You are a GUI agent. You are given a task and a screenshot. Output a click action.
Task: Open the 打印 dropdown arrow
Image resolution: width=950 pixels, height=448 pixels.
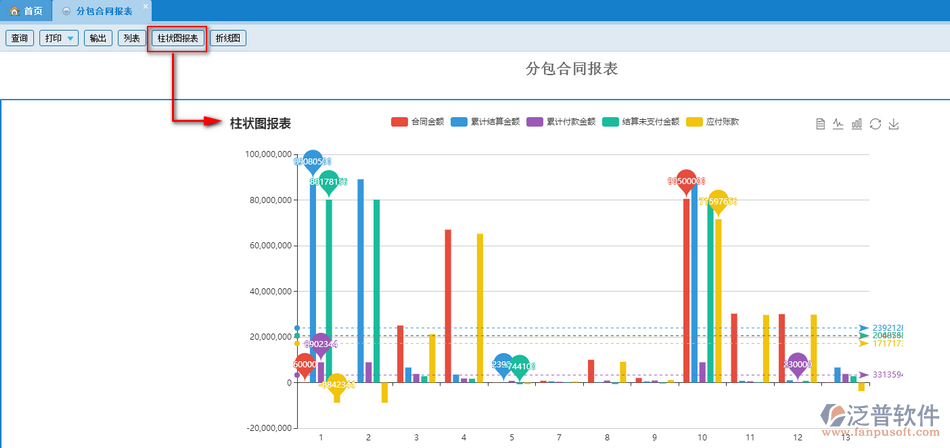[x=70, y=39]
